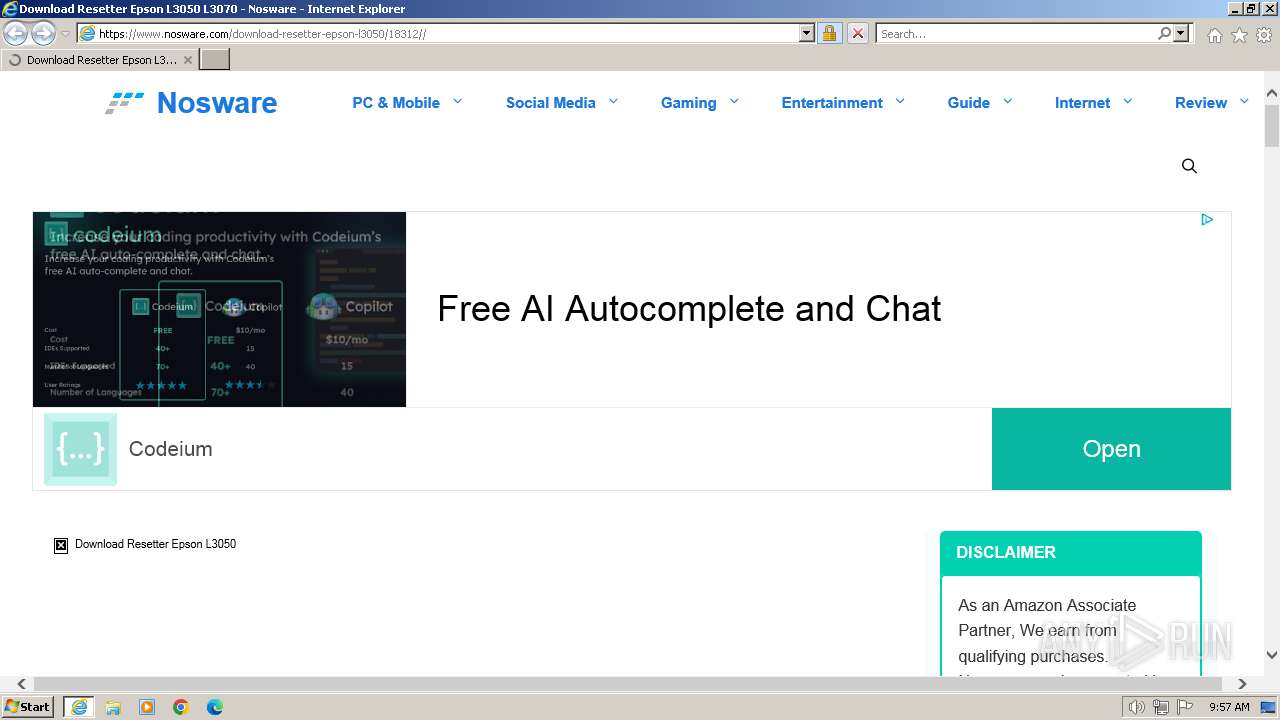Viewport: 1280px width, 720px height.
Task: Expand the address bar autocomplete dropdown
Action: click(807, 33)
